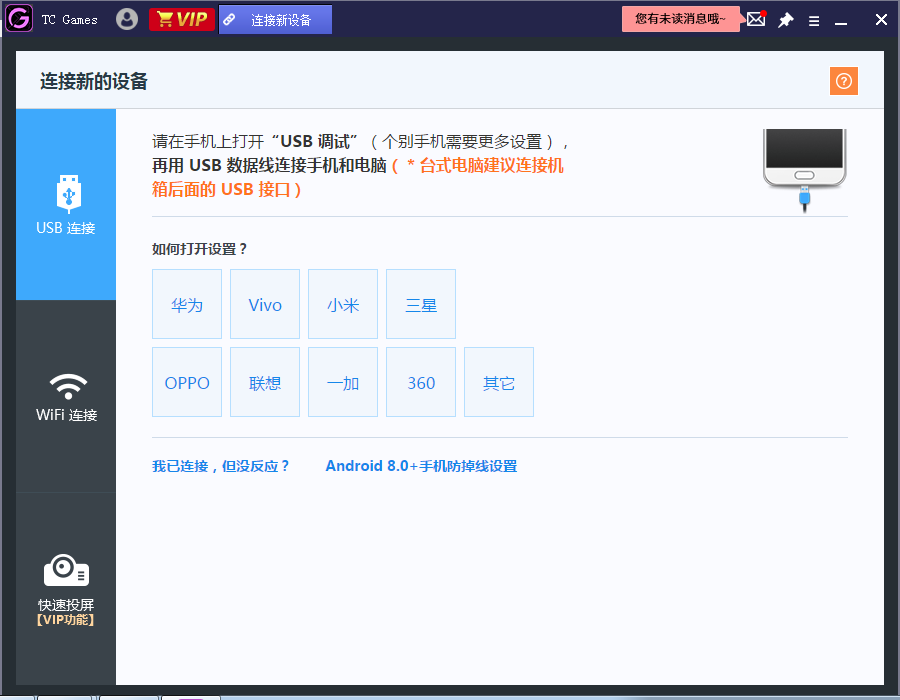
Task: Click the 连接新的设备 page title
Action: pyautogui.click(x=94, y=81)
